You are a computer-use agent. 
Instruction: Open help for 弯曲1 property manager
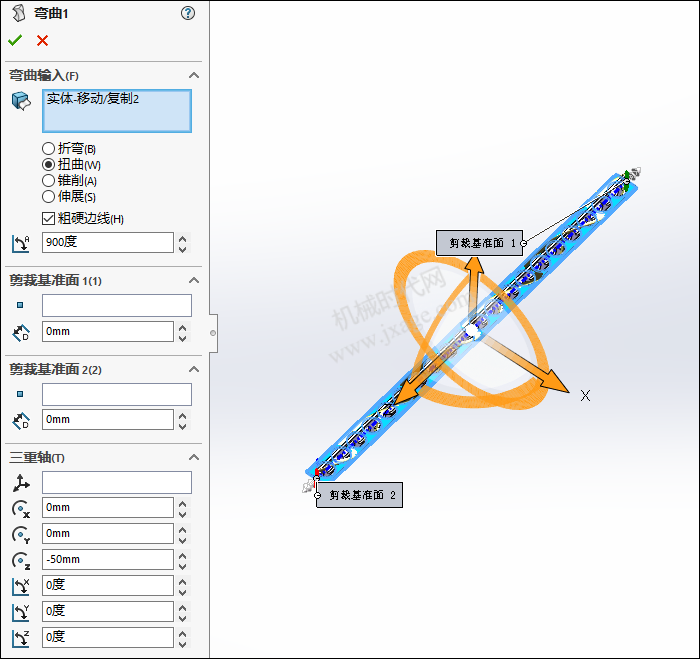[188, 13]
